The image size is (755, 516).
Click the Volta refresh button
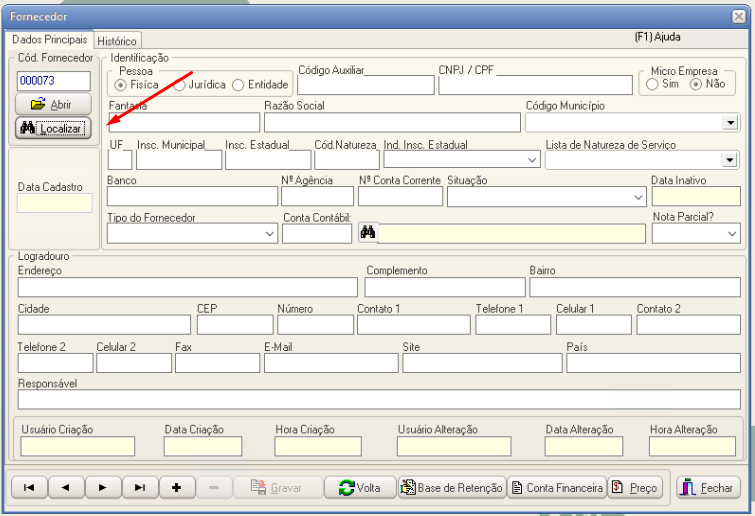pyautogui.click(x=359, y=488)
